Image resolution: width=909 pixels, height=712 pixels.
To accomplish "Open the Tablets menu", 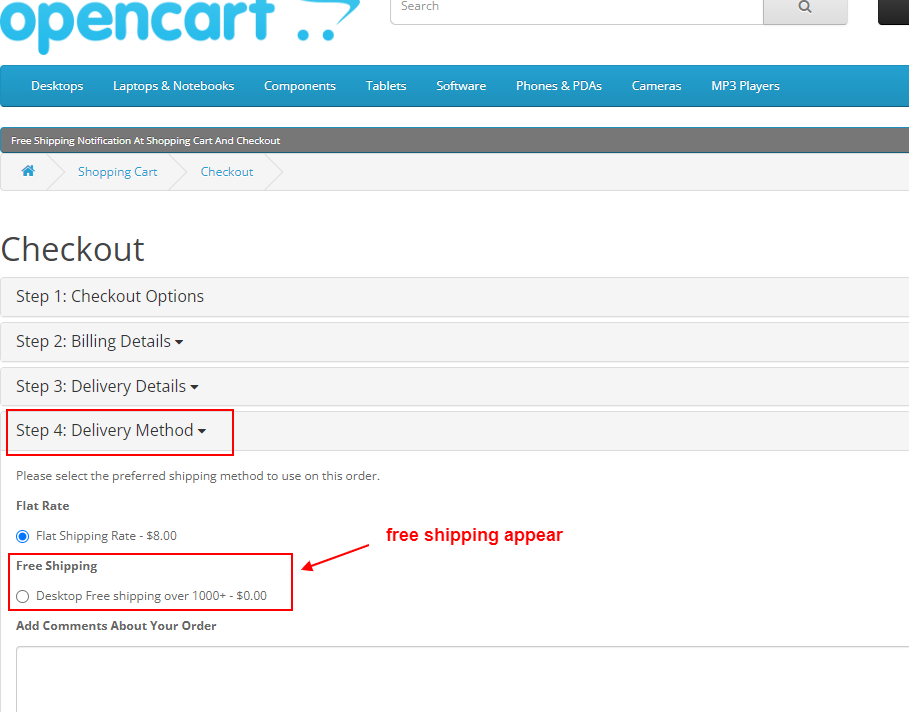I will coord(385,86).
